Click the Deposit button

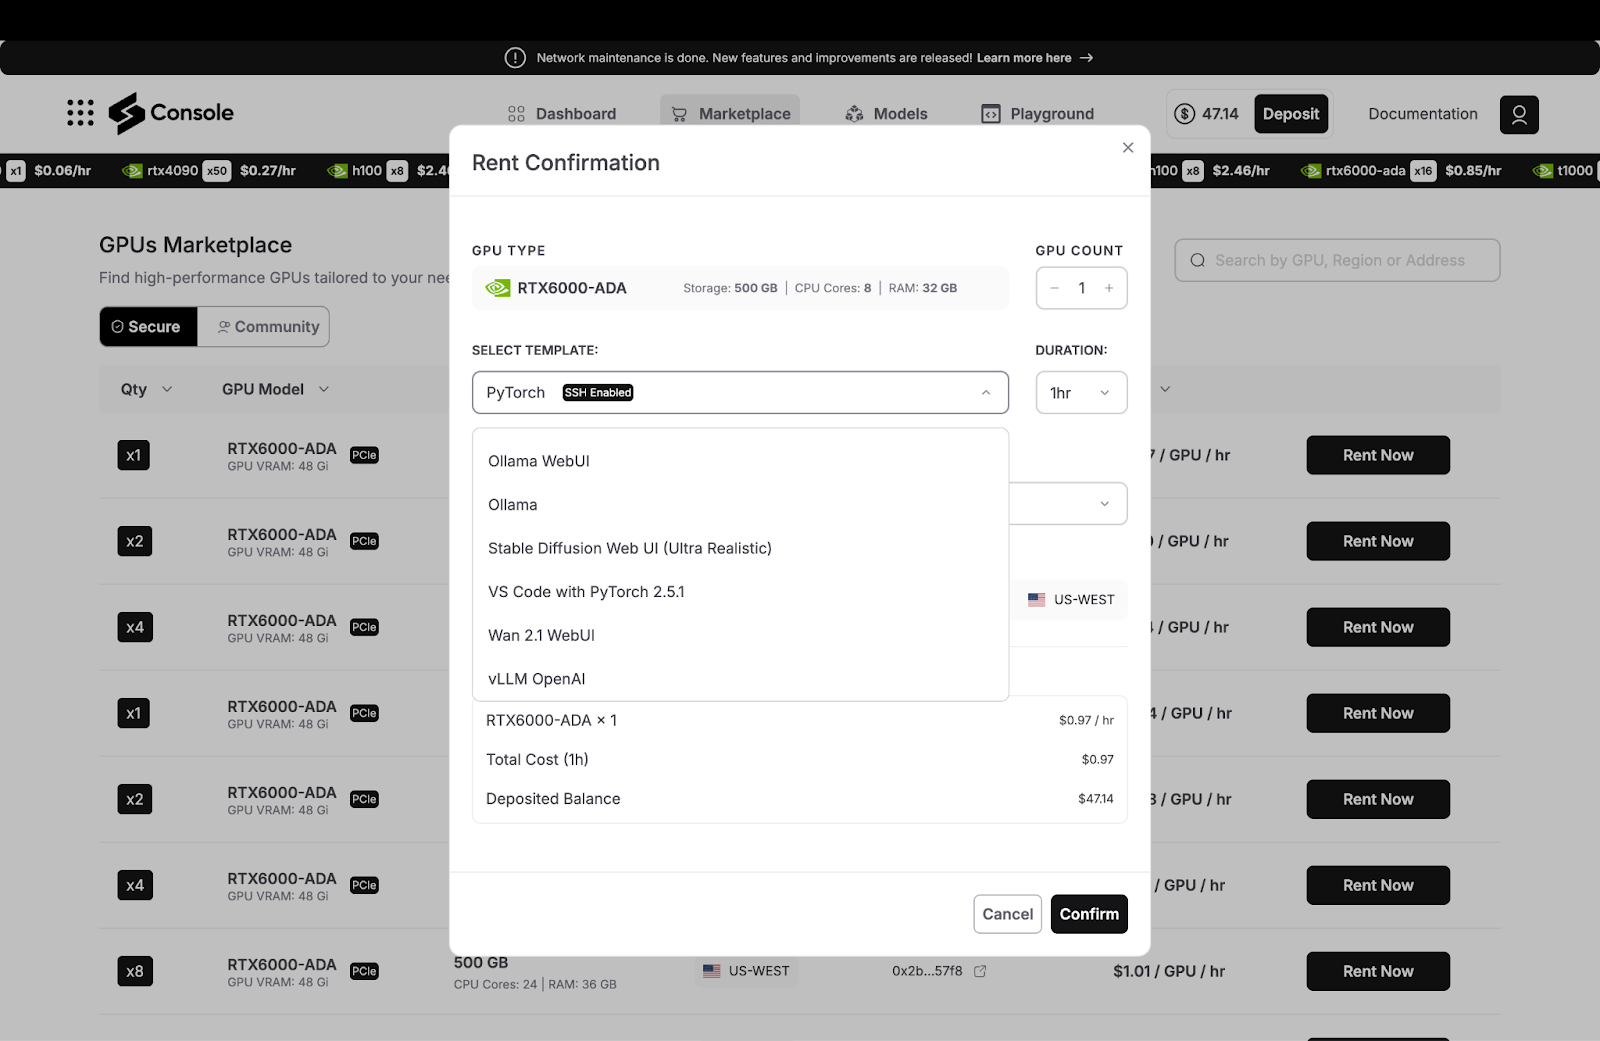click(x=1290, y=114)
